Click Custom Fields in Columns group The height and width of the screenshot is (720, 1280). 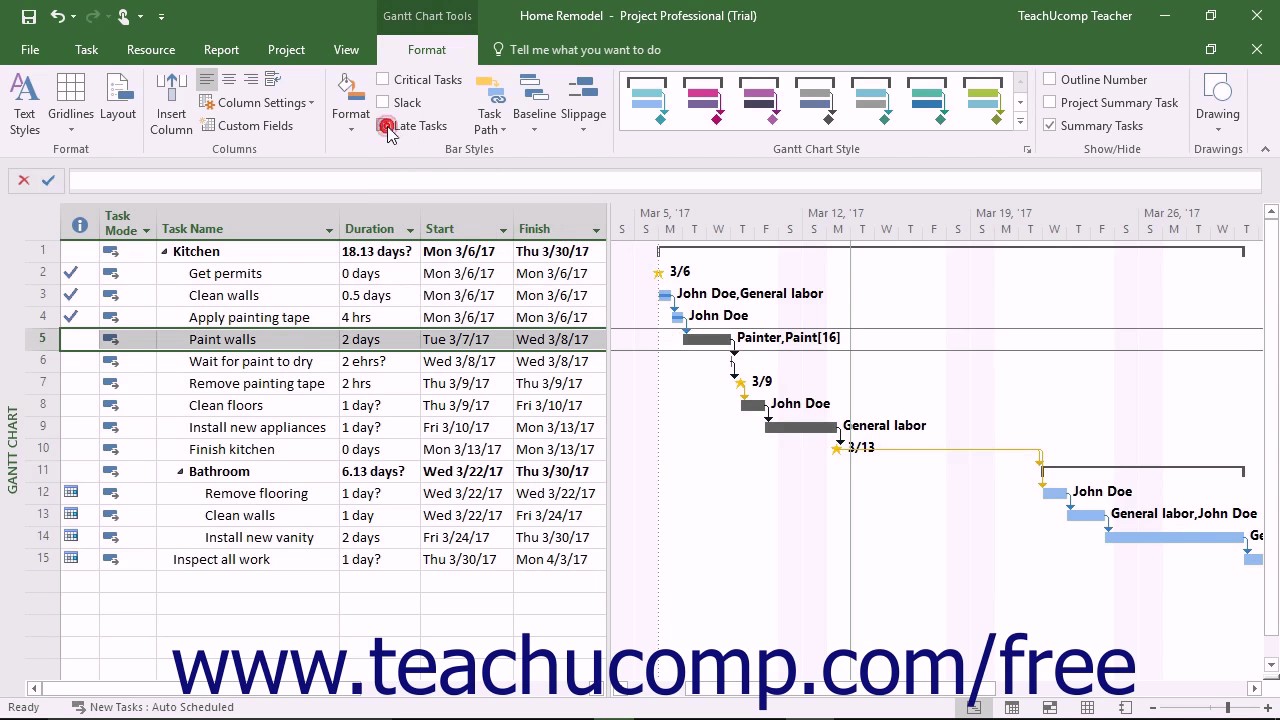[x=246, y=126]
